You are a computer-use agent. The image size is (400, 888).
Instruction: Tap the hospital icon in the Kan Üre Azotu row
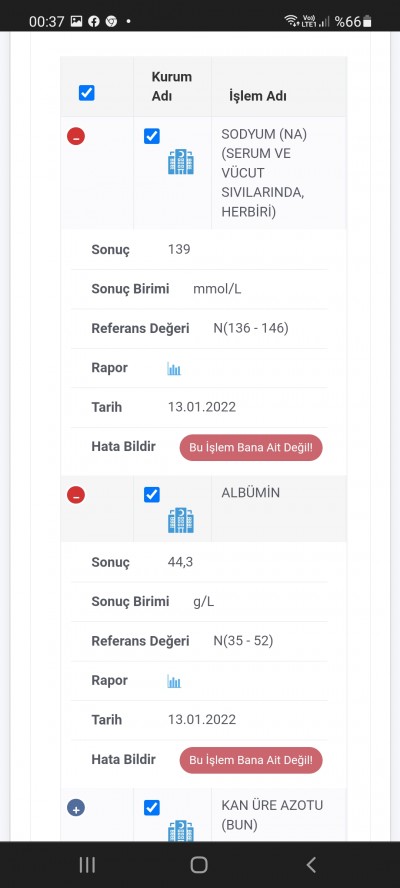point(181,831)
